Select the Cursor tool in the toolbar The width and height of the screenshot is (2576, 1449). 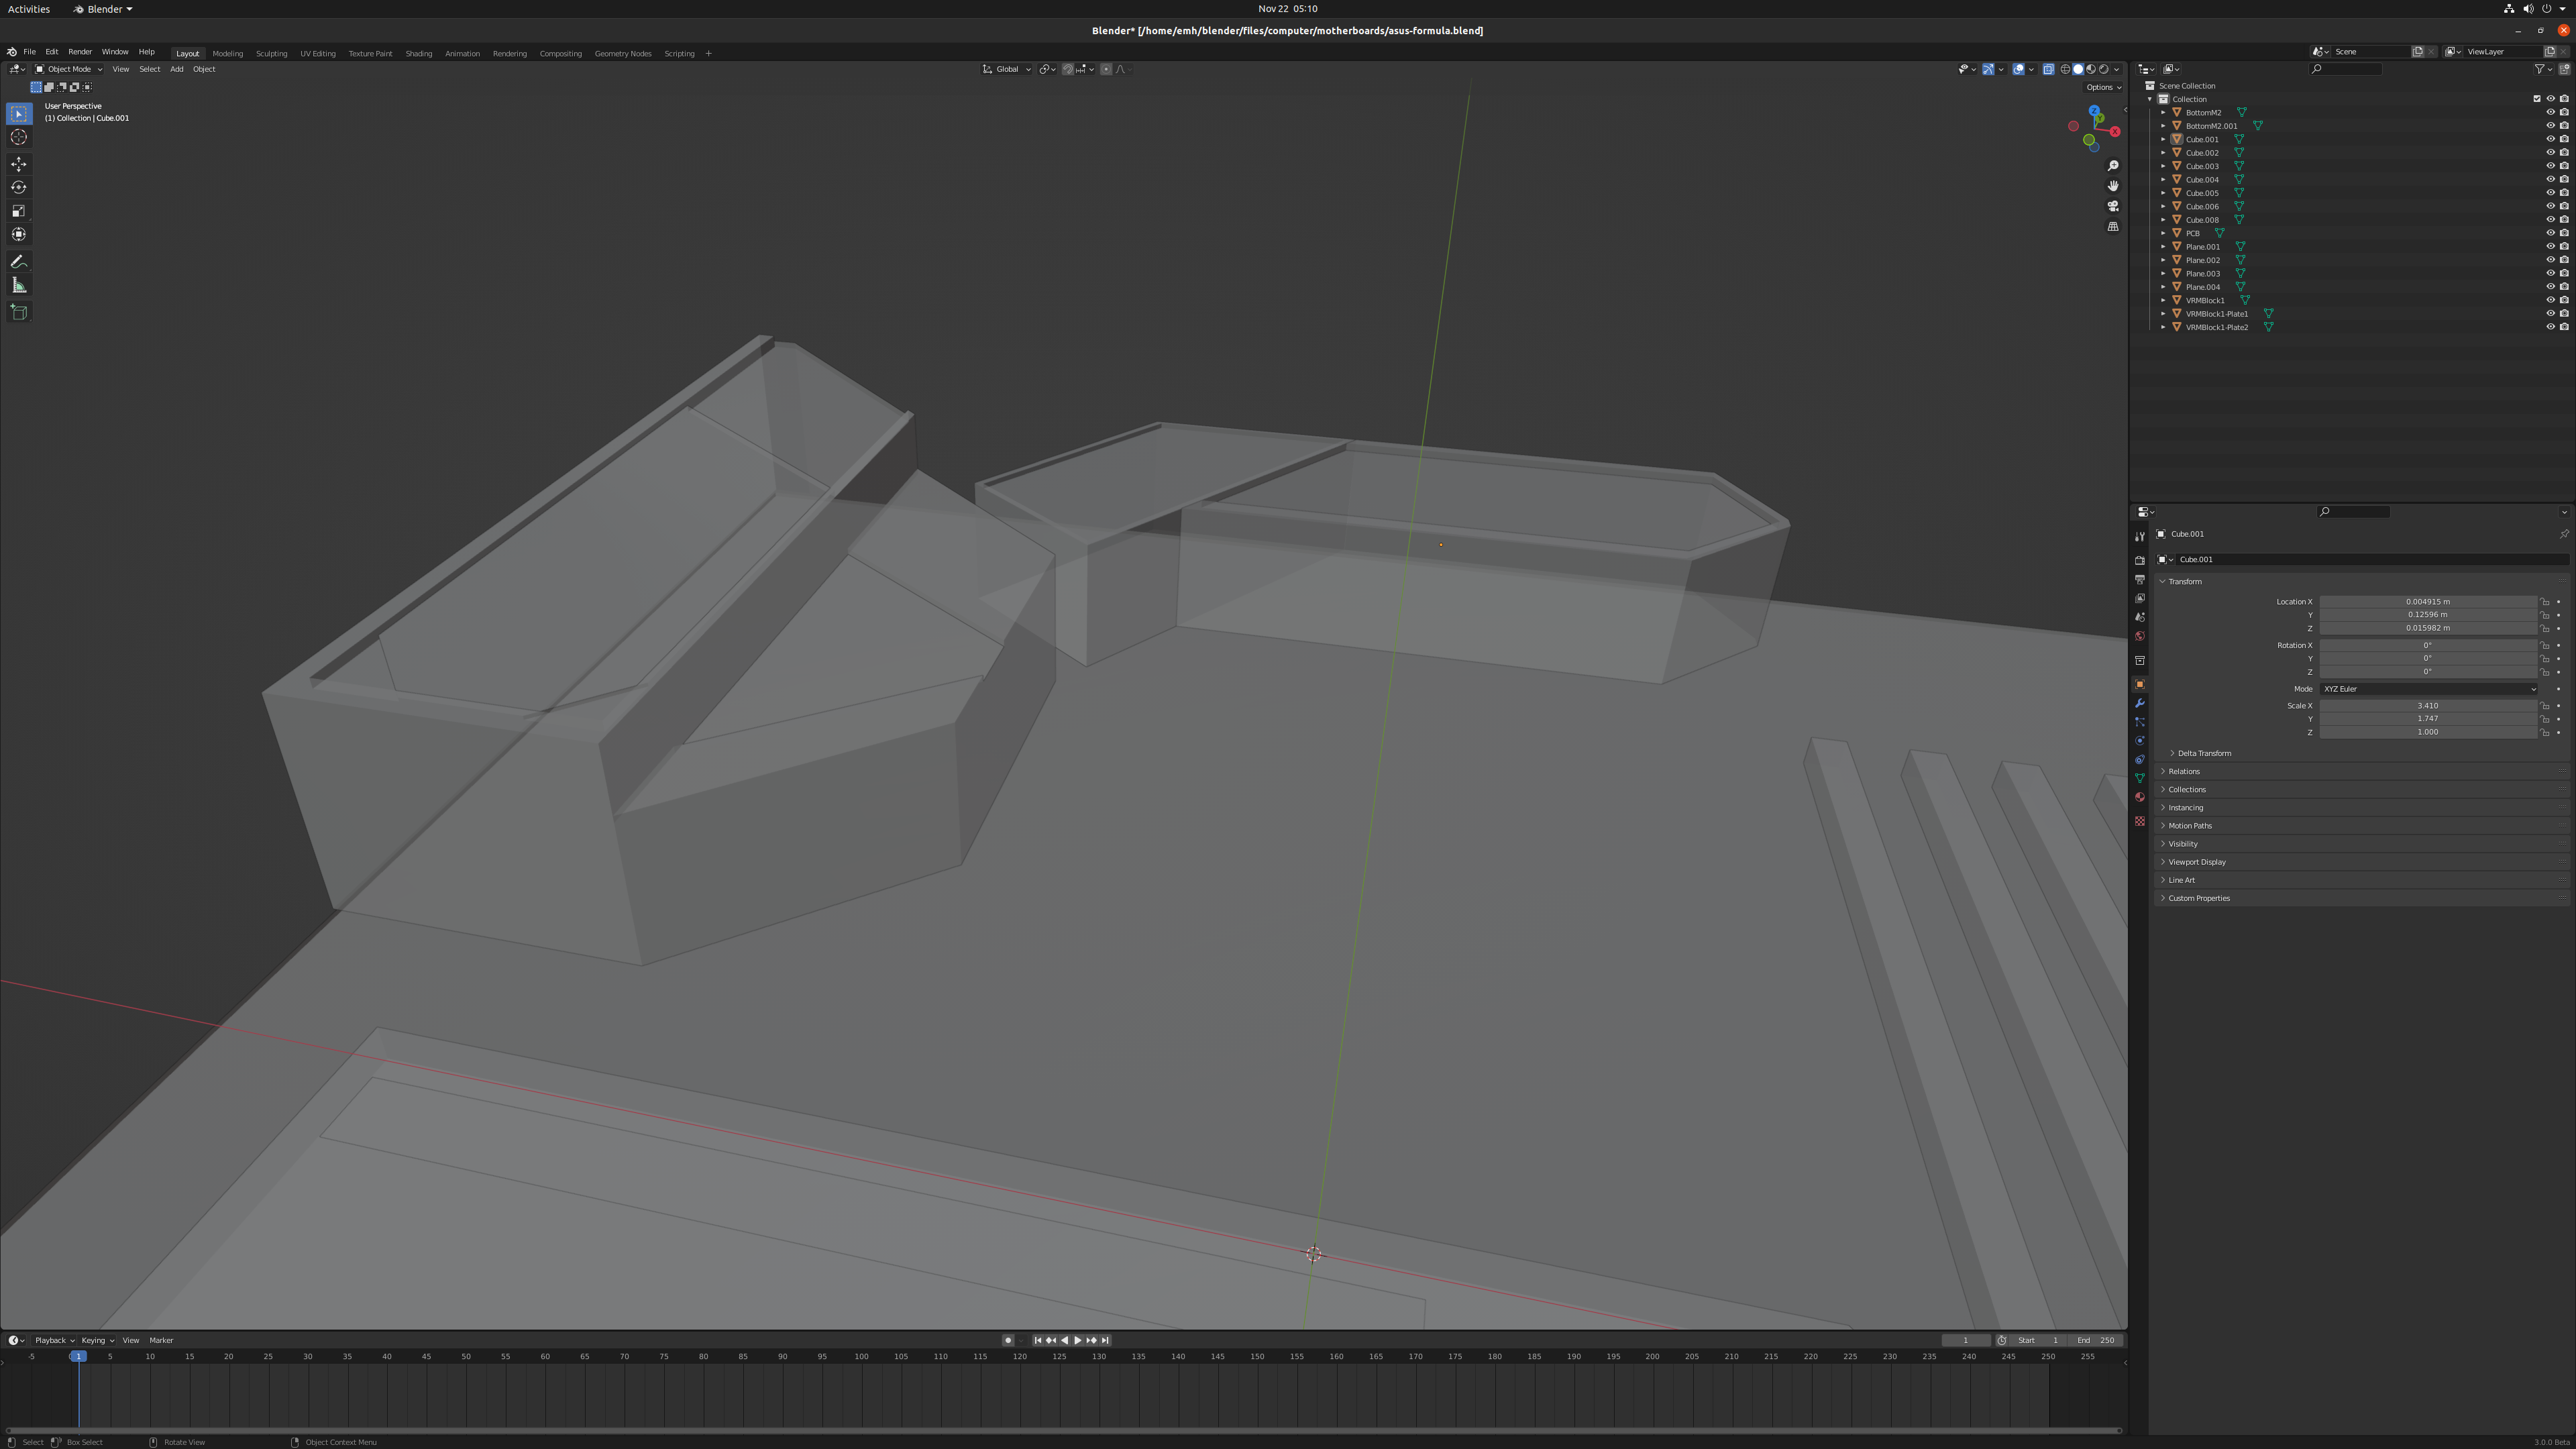(19, 137)
